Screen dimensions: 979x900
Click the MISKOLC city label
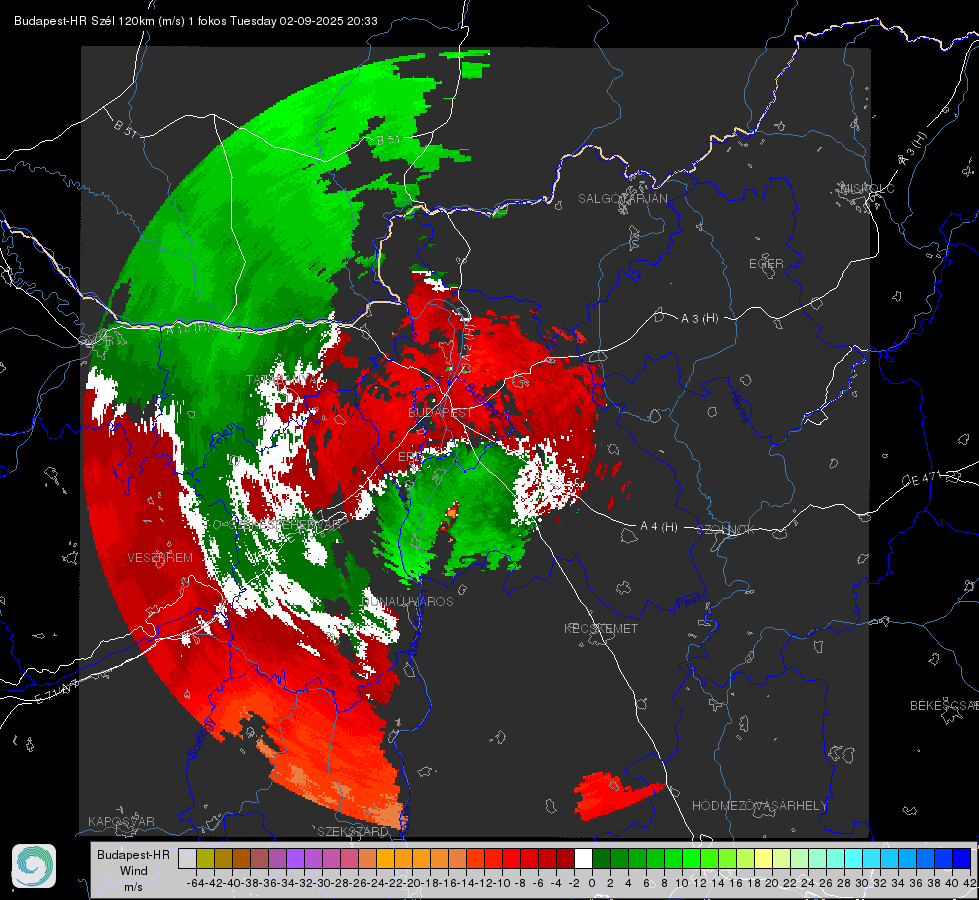868,188
